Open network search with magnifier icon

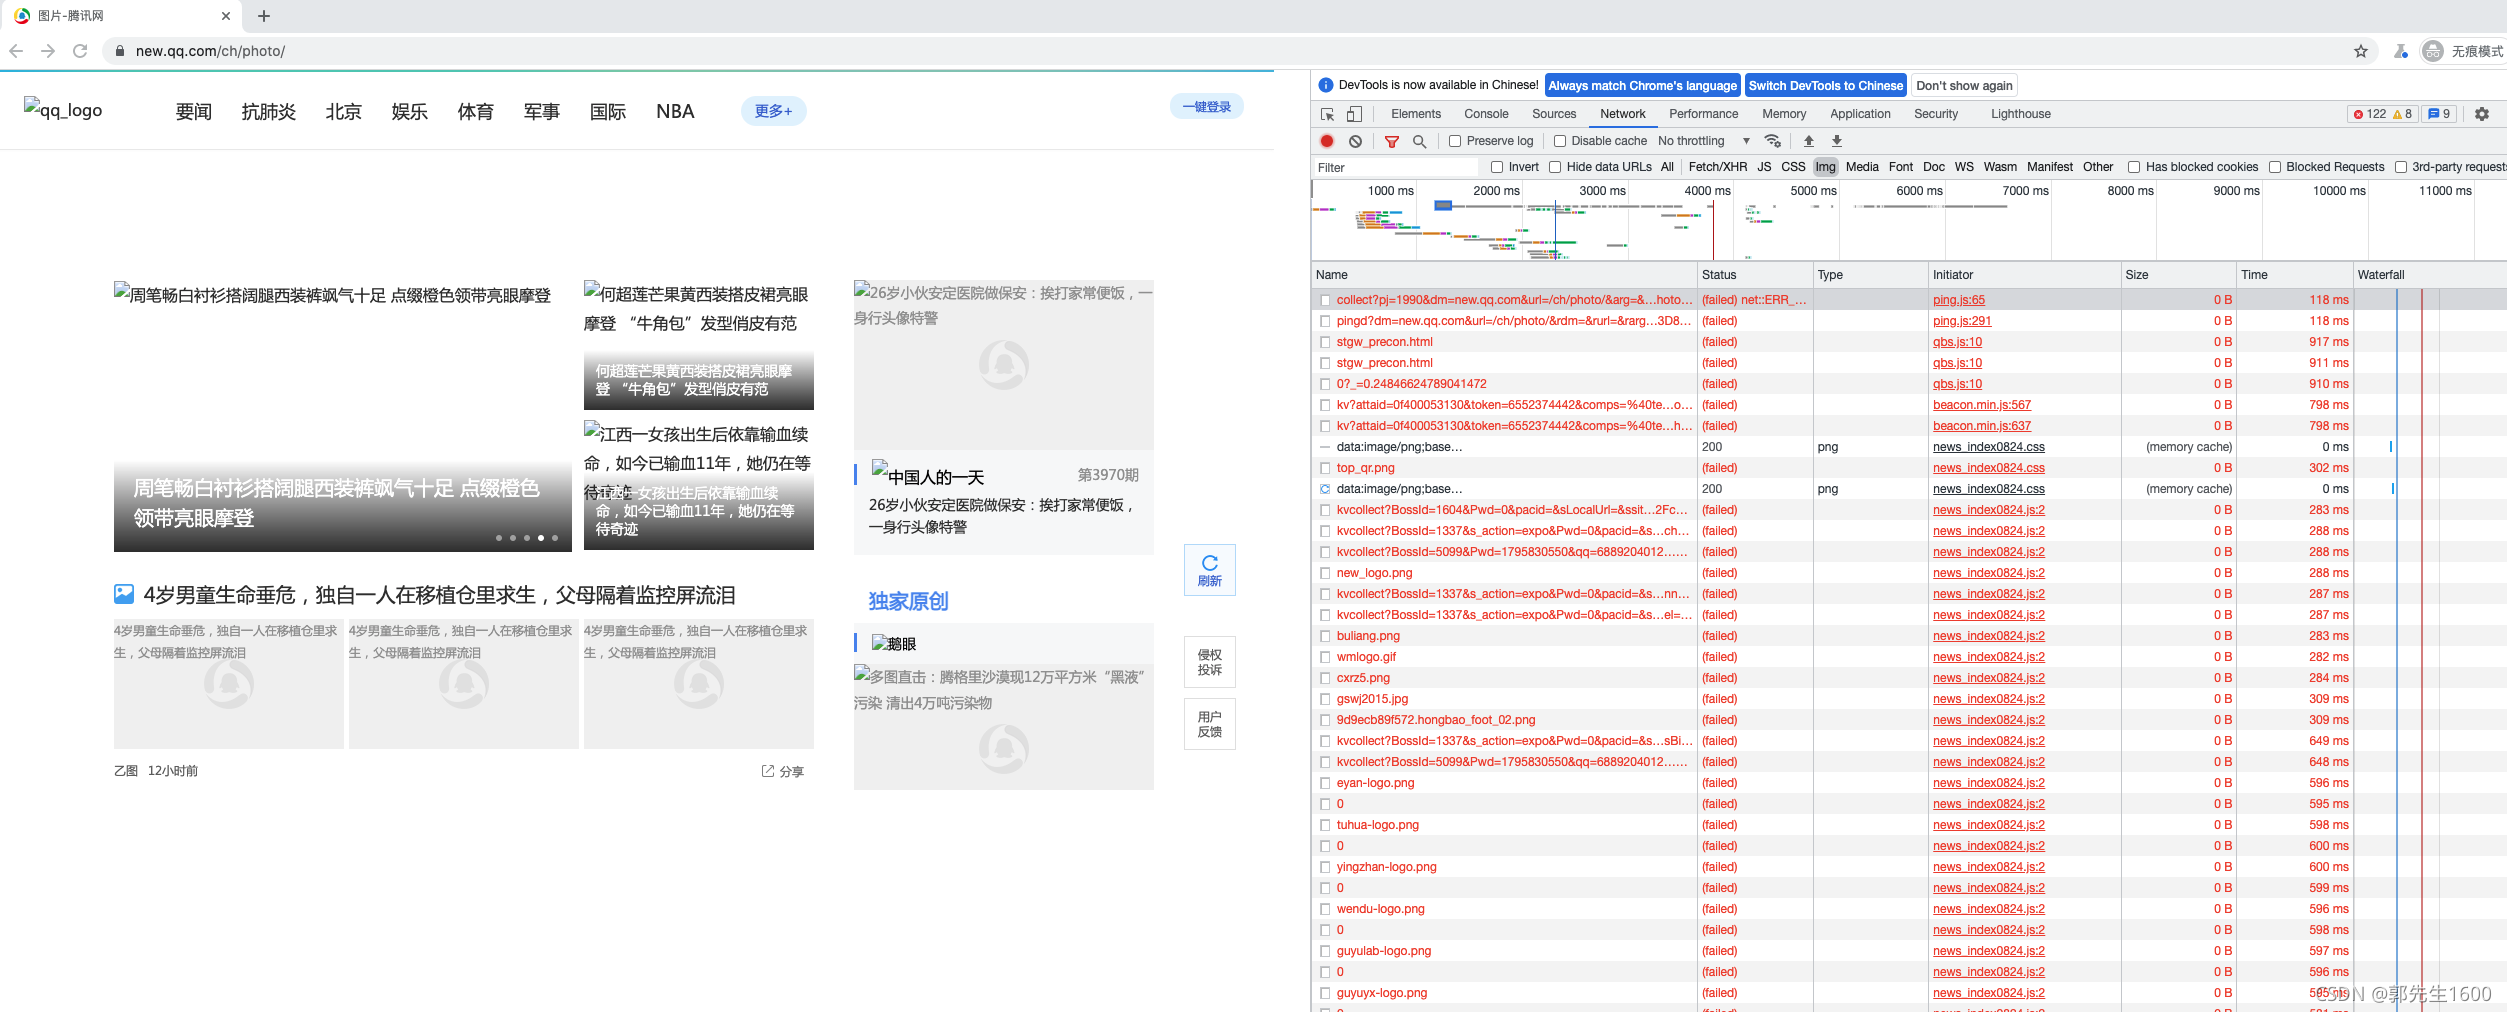coord(1419,141)
